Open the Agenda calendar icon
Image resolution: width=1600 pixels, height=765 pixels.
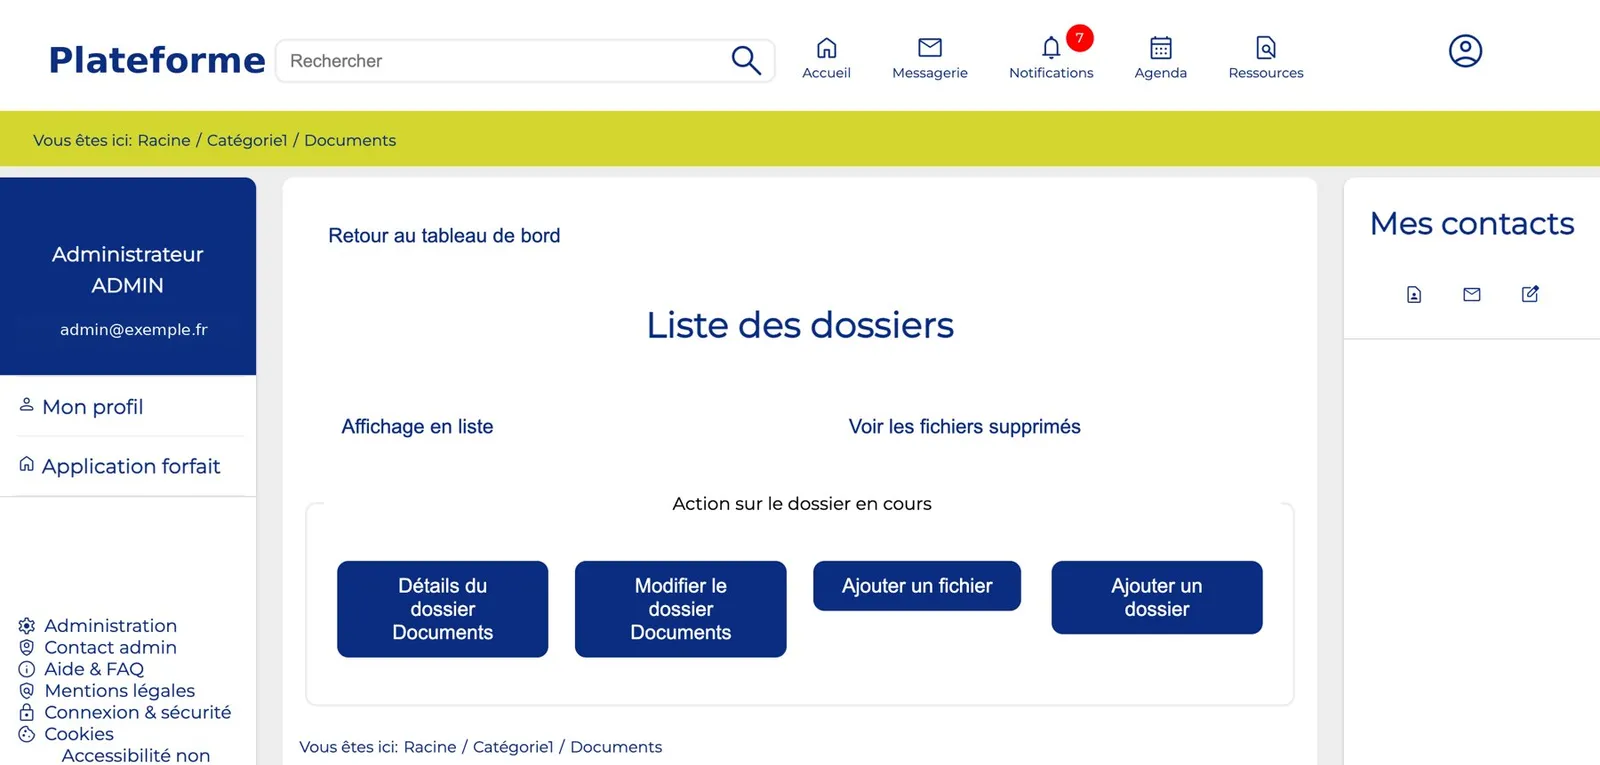[x=1161, y=47]
